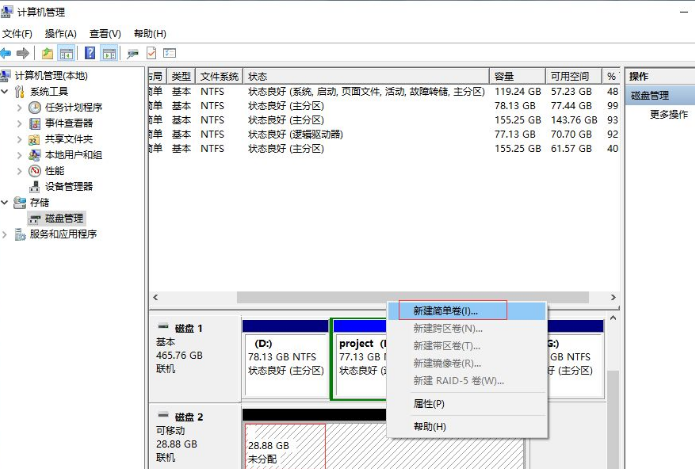Open the Action (操作) menu
Viewport: 695px width, 469px height.
pyautogui.click(x=61, y=33)
